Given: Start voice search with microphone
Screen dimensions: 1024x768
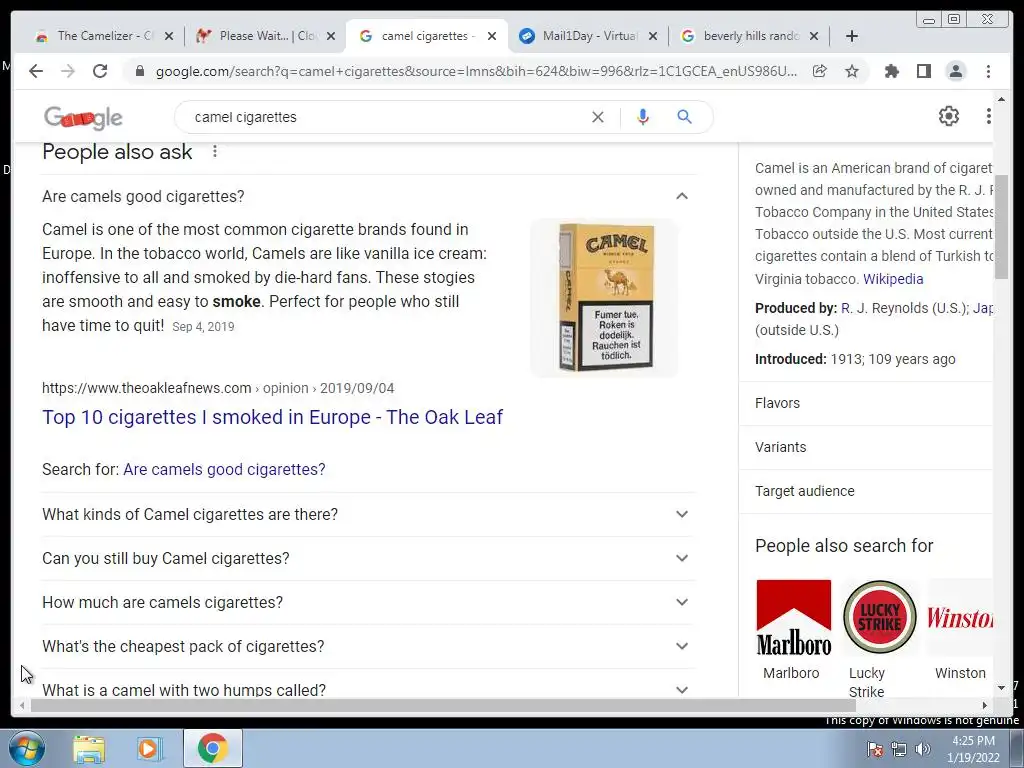Looking at the screenshot, I should click(x=643, y=117).
